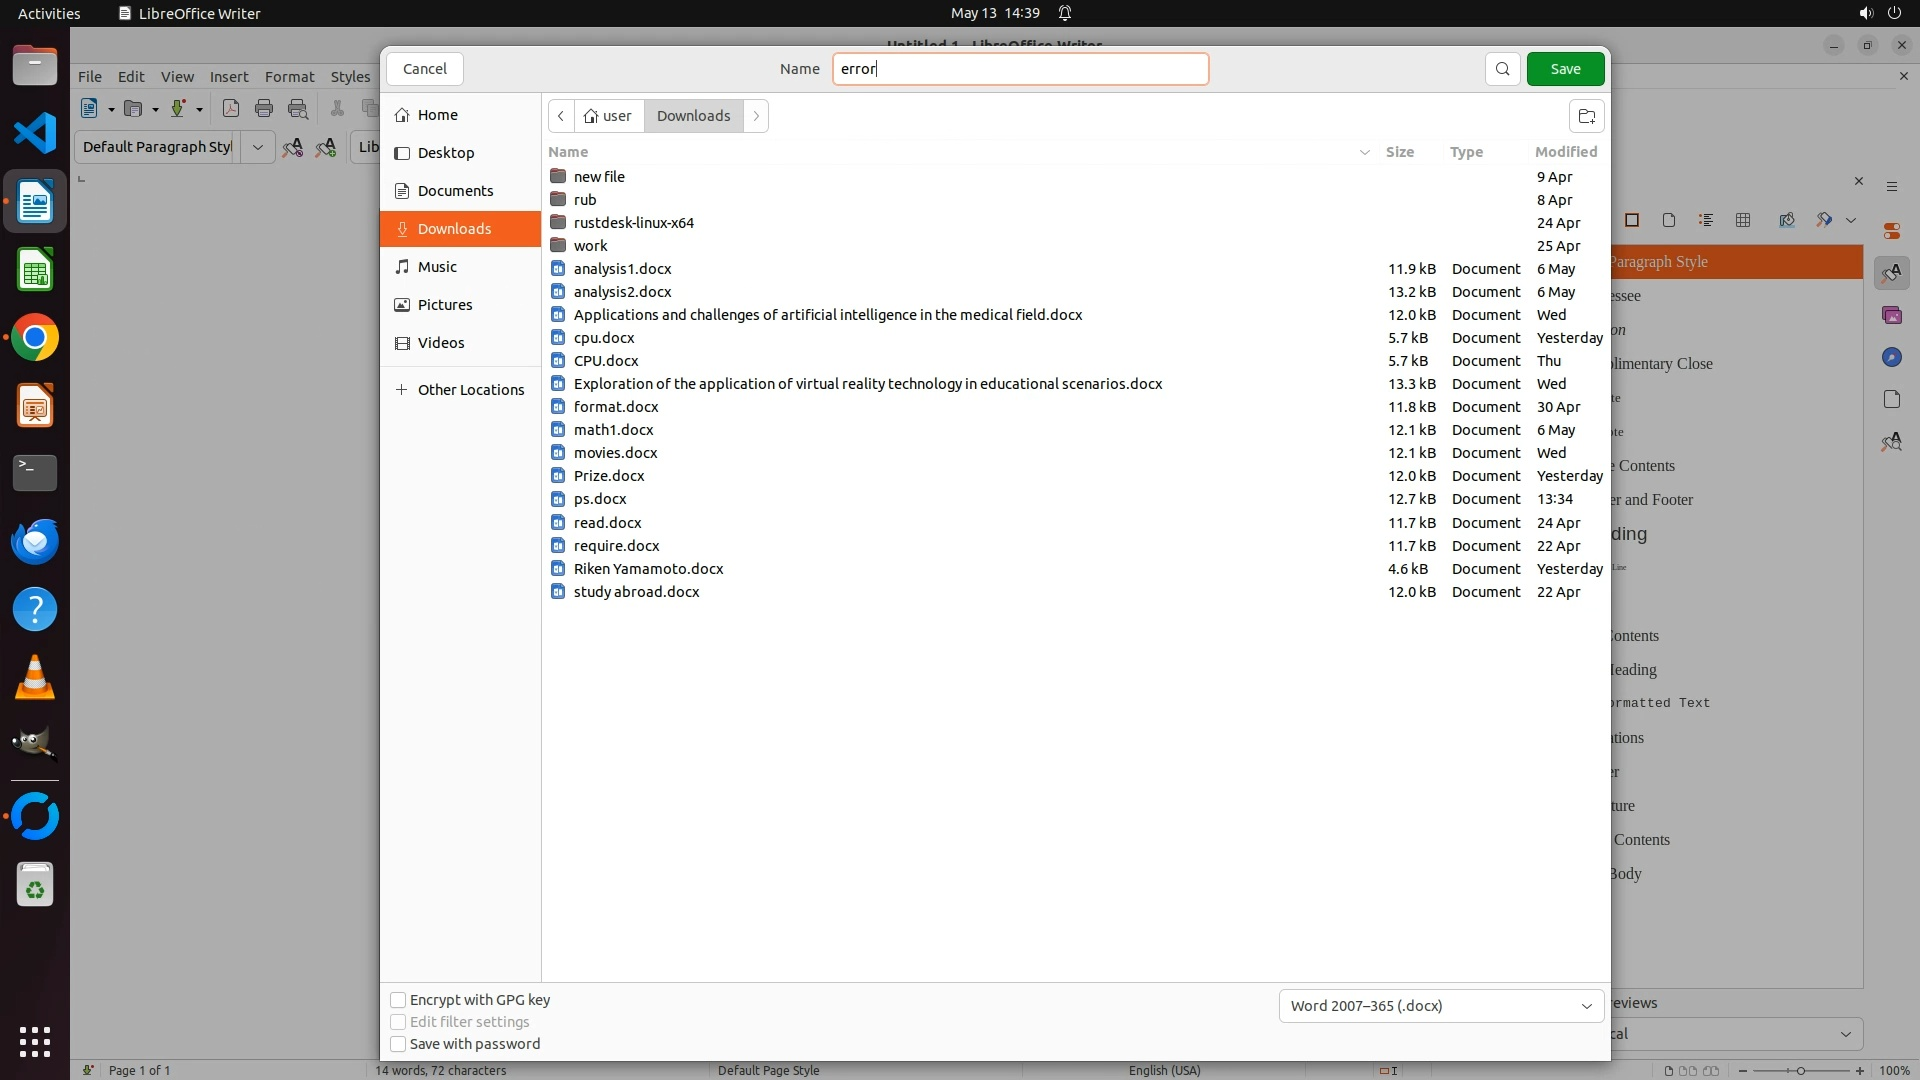Launch Thunderbird from the dock
The width and height of the screenshot is (1920, 1080).
(35, 541)
